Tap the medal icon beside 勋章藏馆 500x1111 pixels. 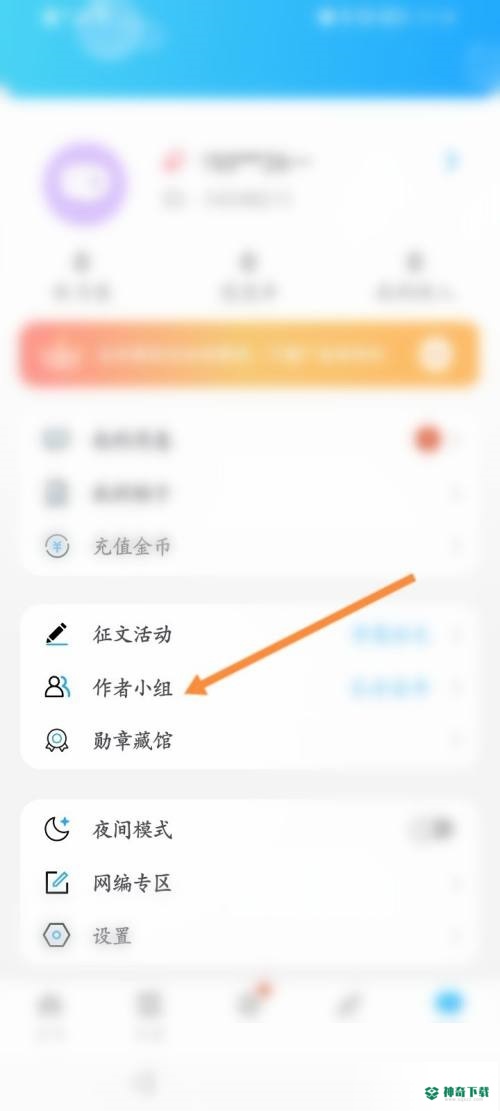coord(57,740)
